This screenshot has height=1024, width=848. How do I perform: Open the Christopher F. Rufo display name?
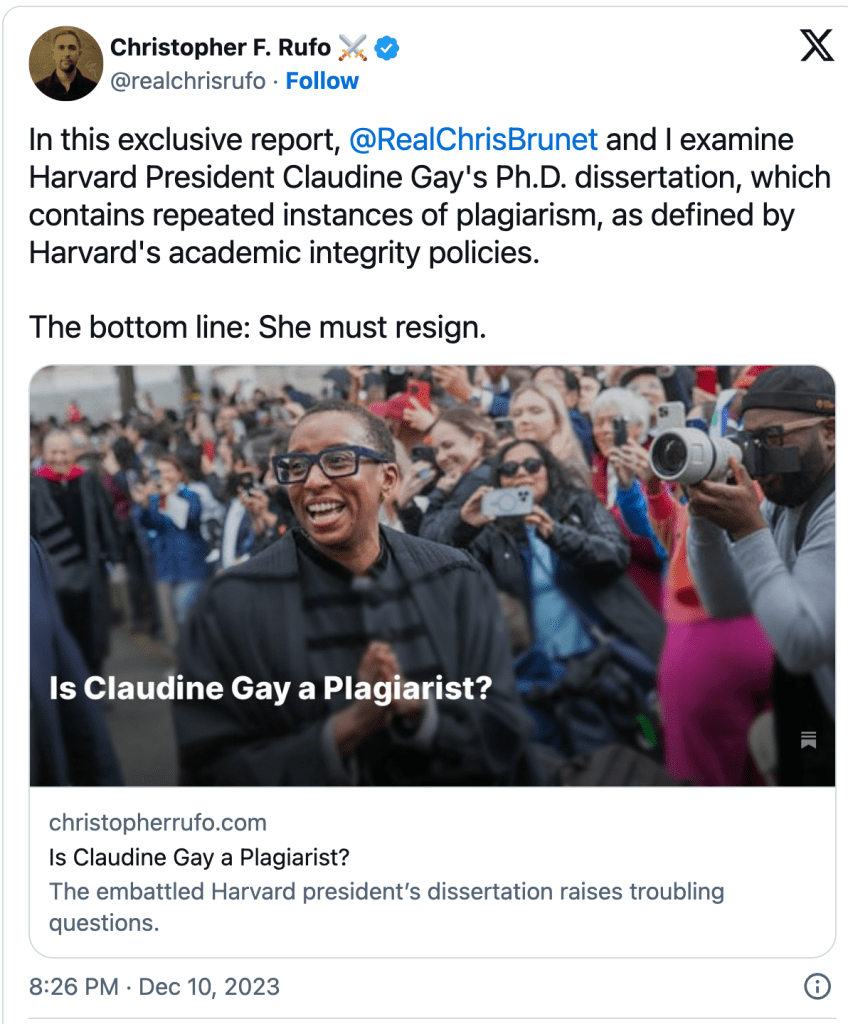coord(220,47)
